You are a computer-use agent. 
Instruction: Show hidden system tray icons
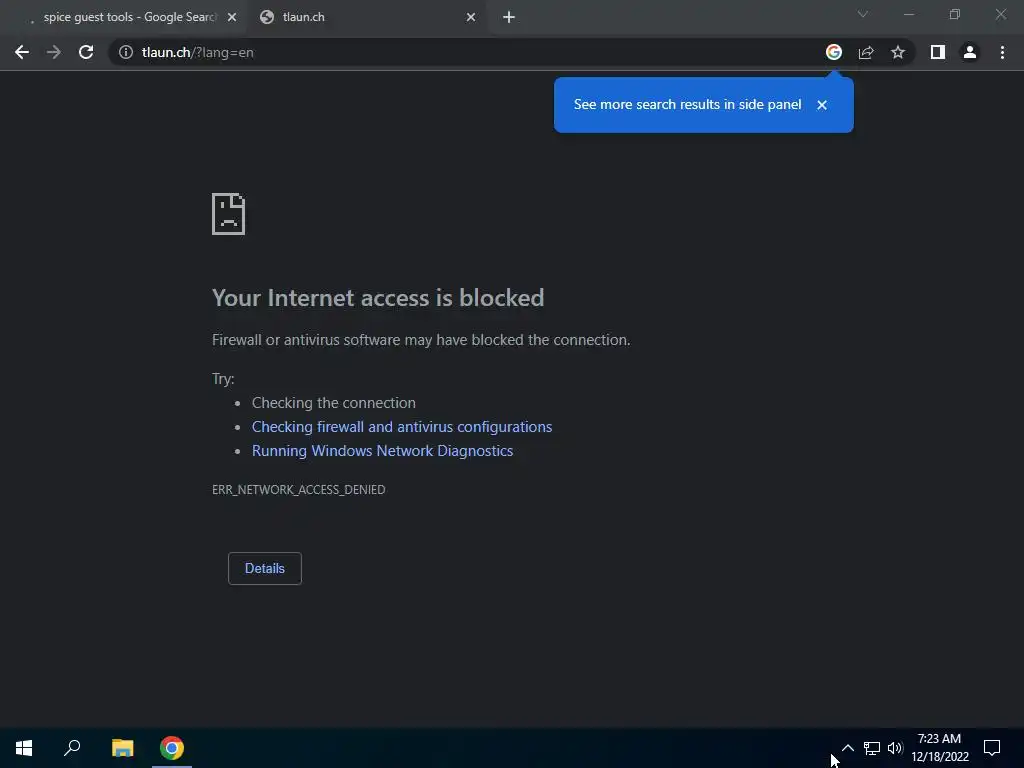[x=847, y=748]
